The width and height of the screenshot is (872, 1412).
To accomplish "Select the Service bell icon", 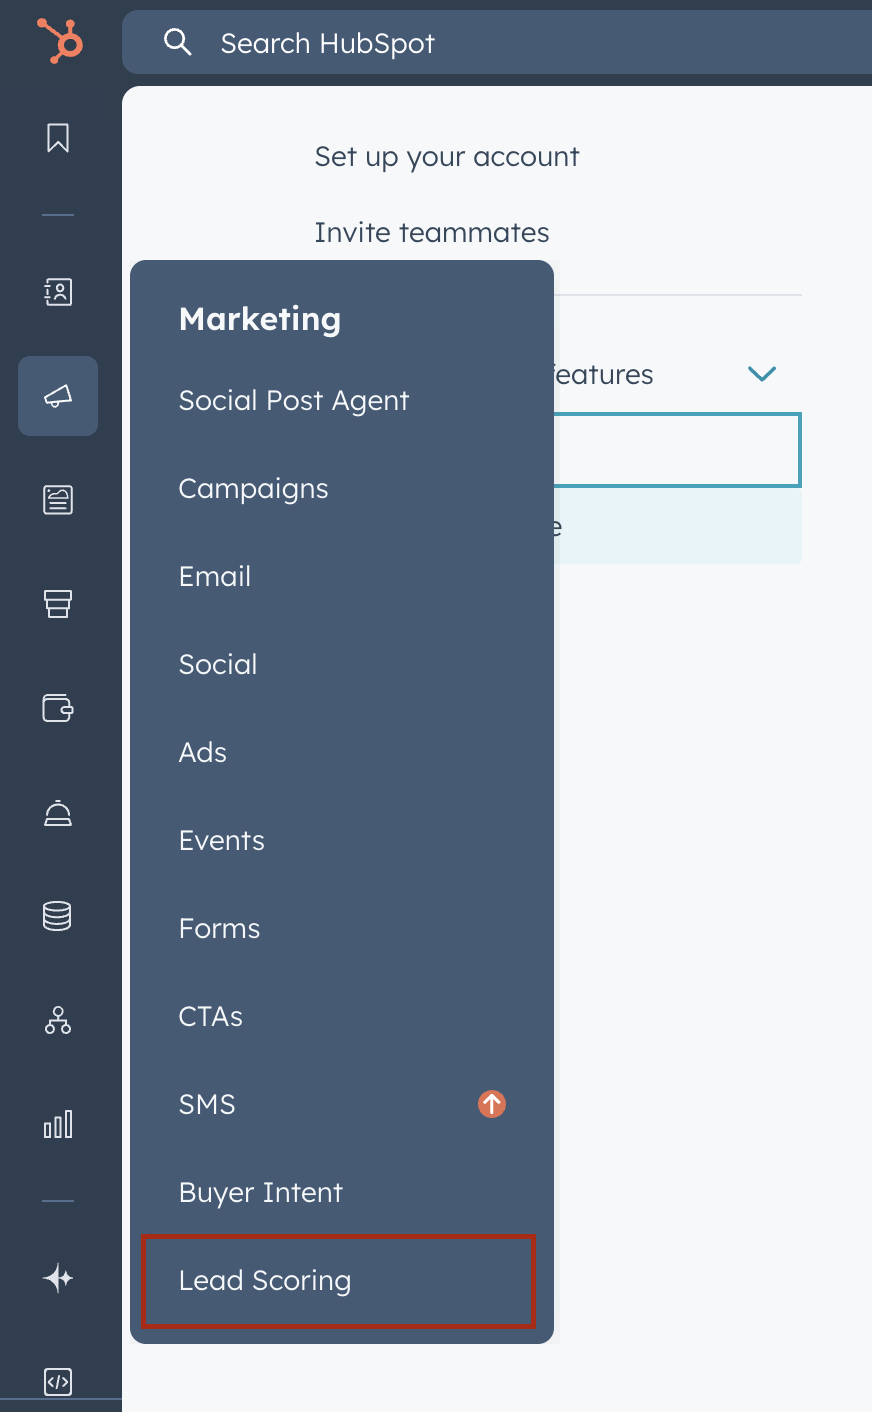I will 57,813.
